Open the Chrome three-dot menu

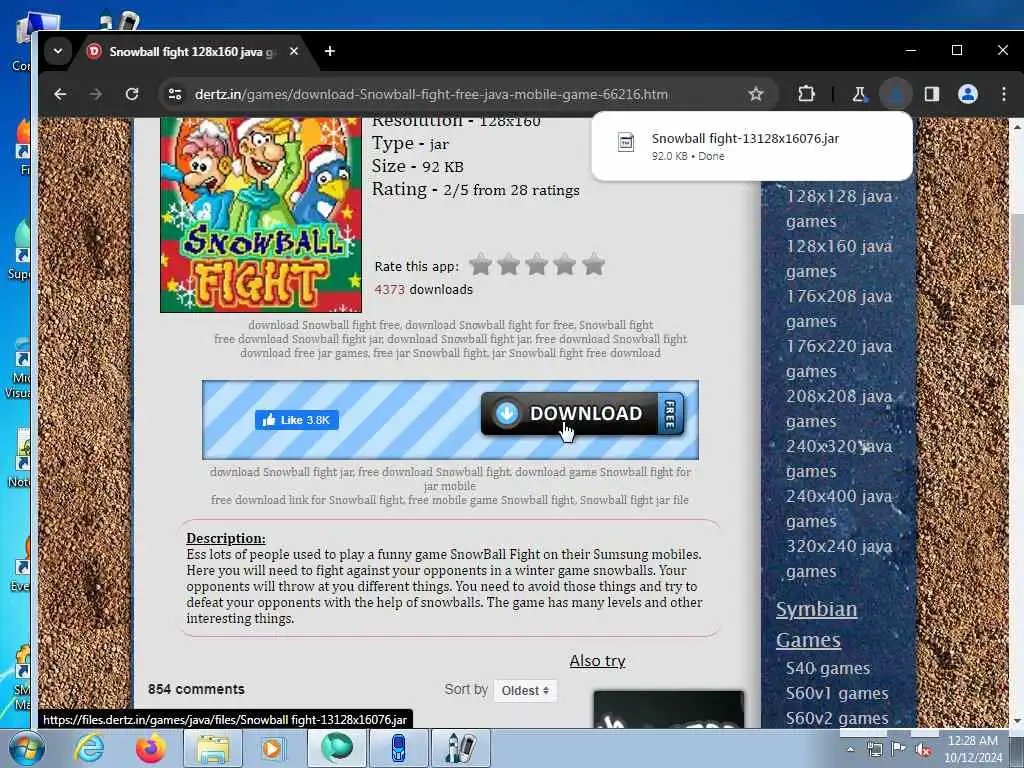pos(1004,94)
